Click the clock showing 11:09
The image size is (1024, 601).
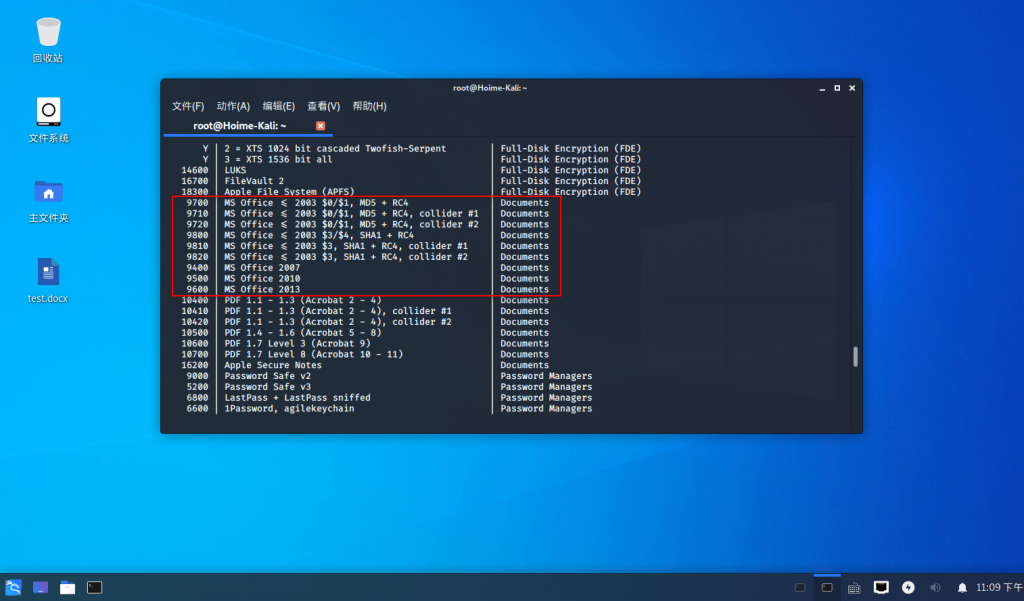999,587
